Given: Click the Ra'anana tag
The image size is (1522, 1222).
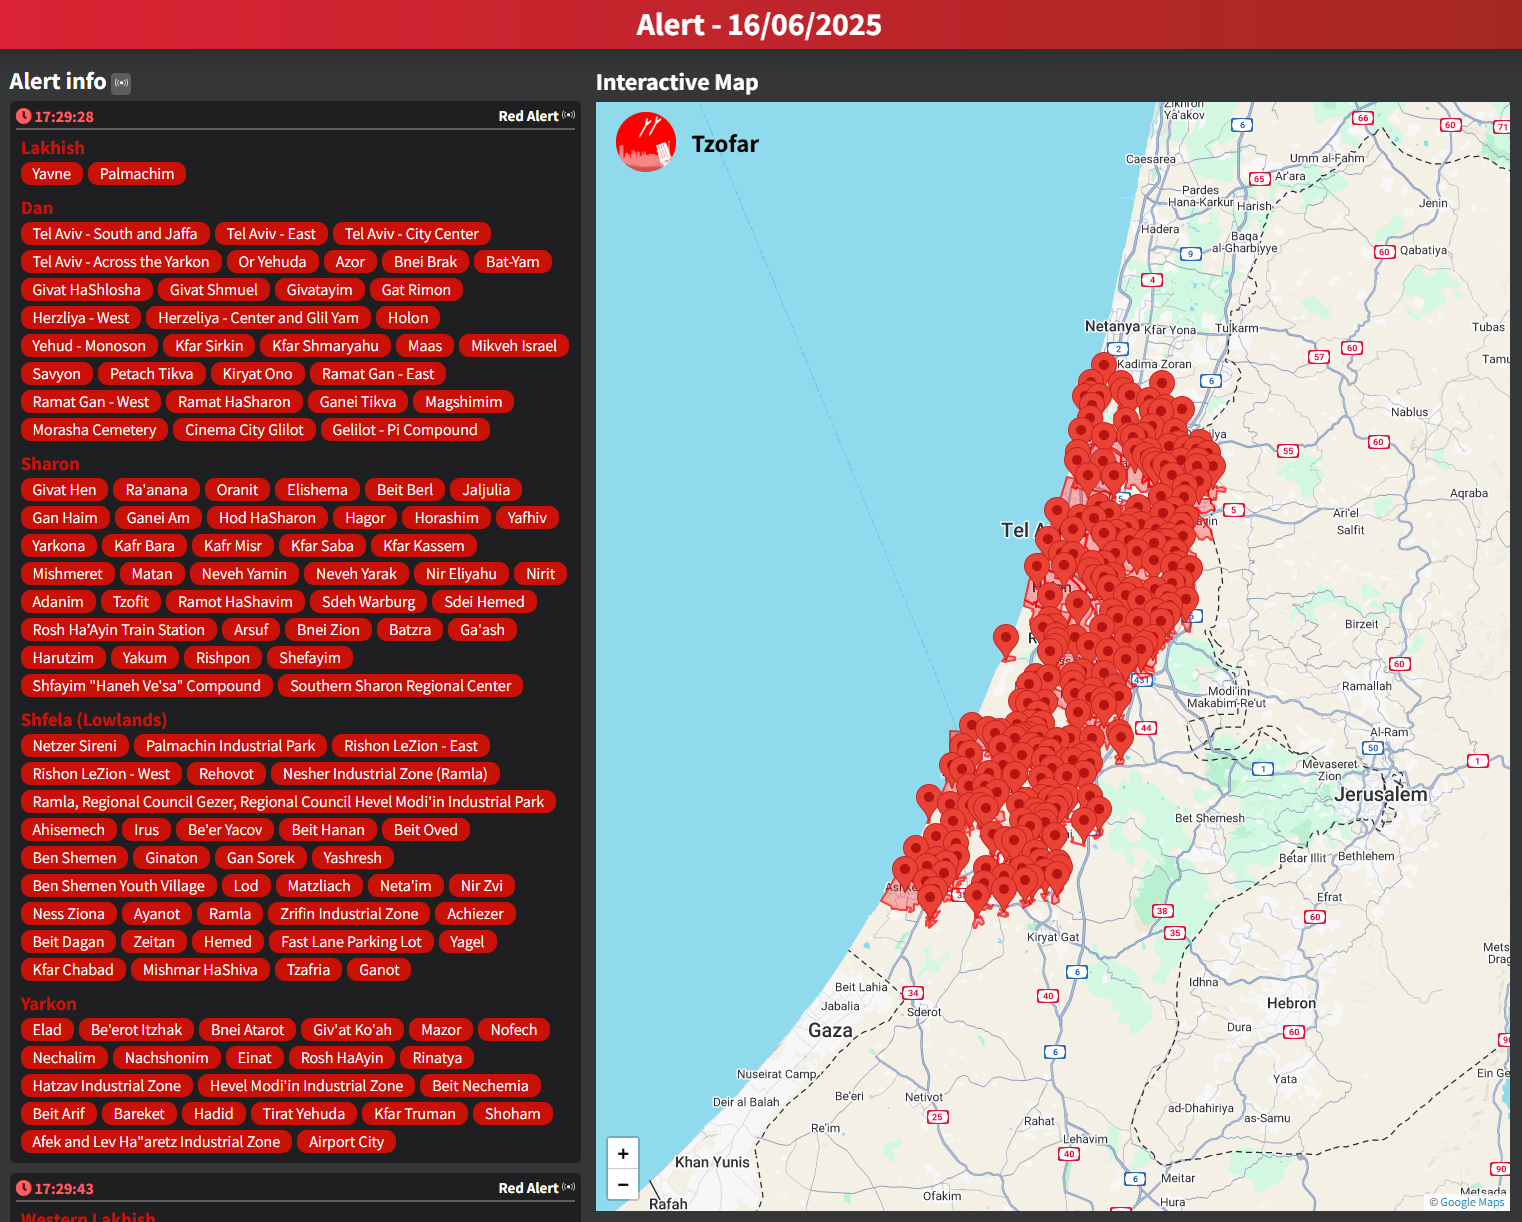Looking at the screenshot, I should click(157, 490).
